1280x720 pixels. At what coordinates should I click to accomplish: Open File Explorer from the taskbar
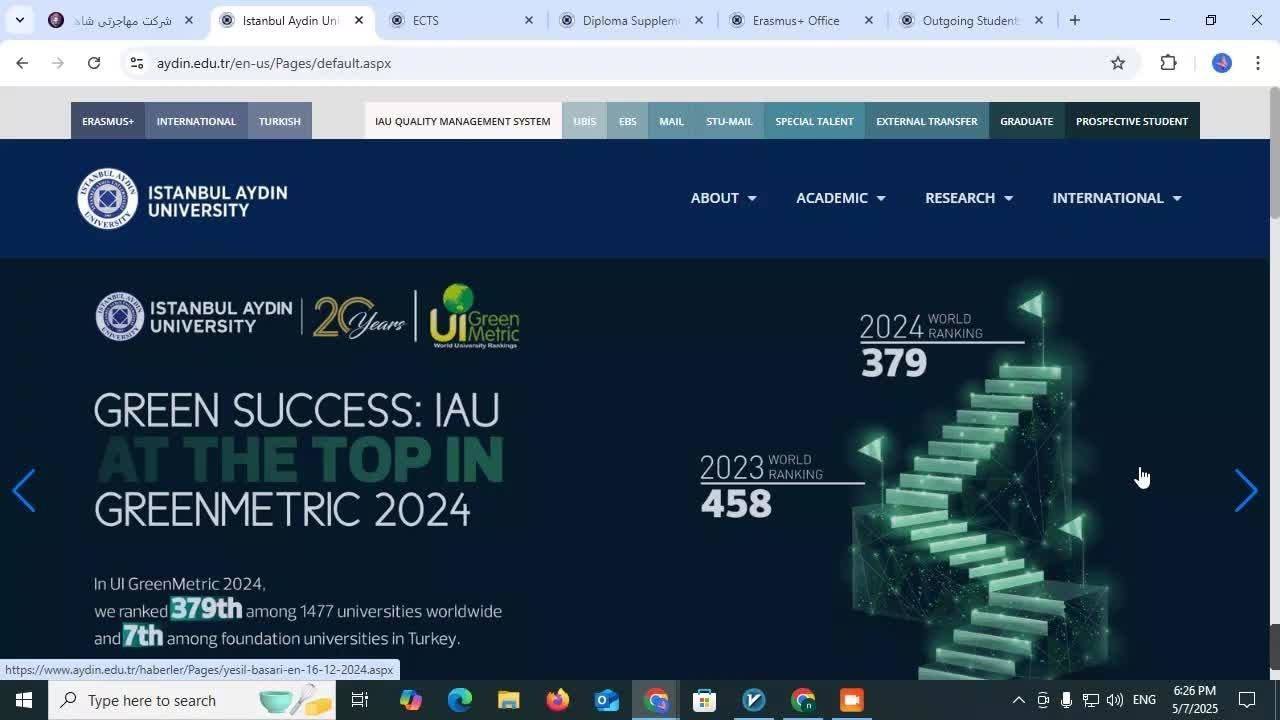[x=508, y=700]
